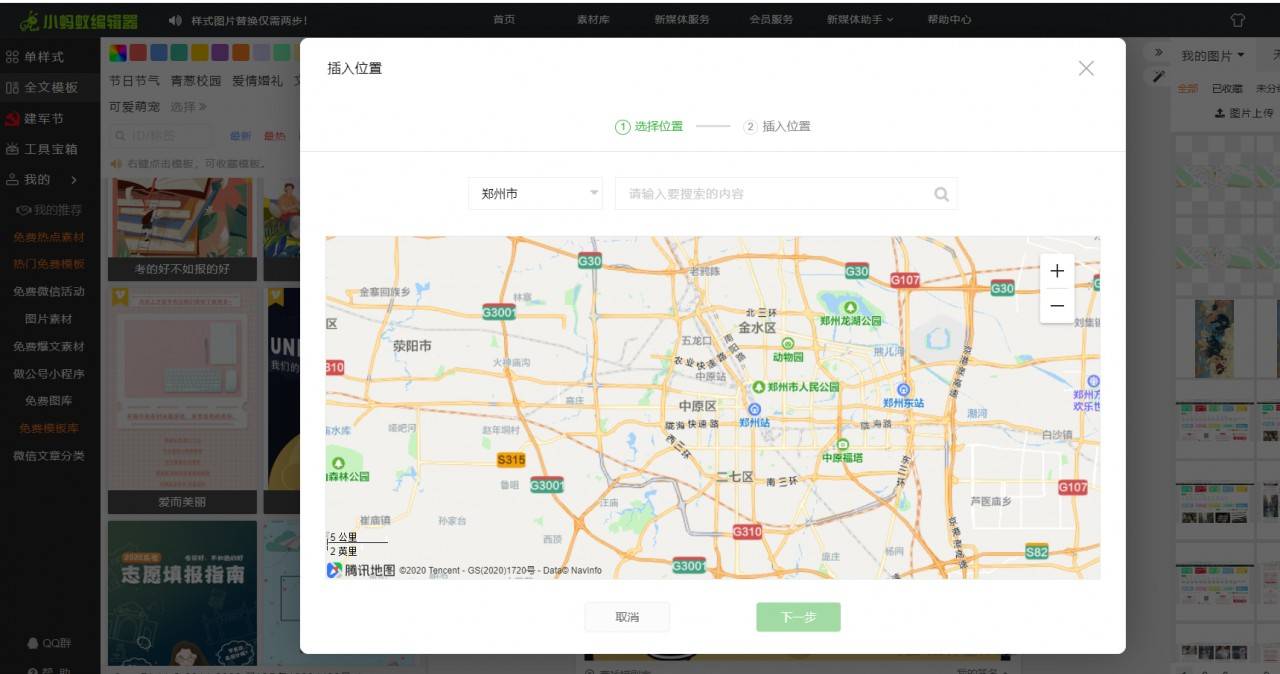
Task: Filter templates by 节日节气
Action: pos(134,81)
